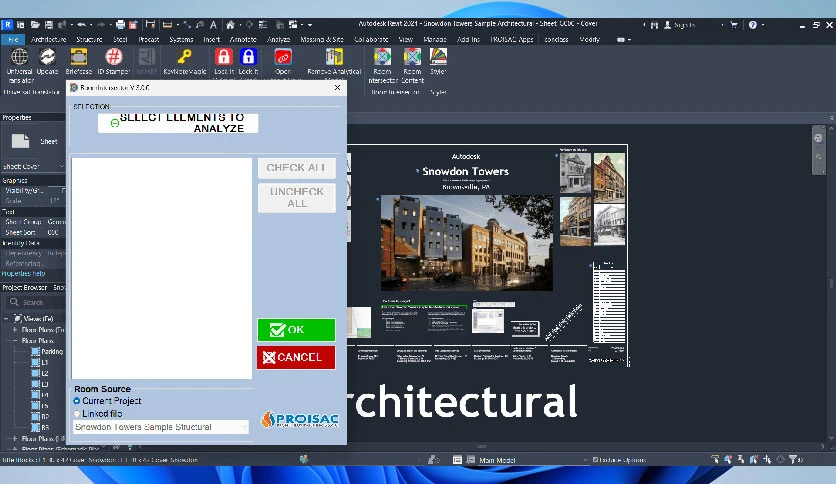Click the PROISAC logo in dialog
836x484 pixels.
pos(300,420)
